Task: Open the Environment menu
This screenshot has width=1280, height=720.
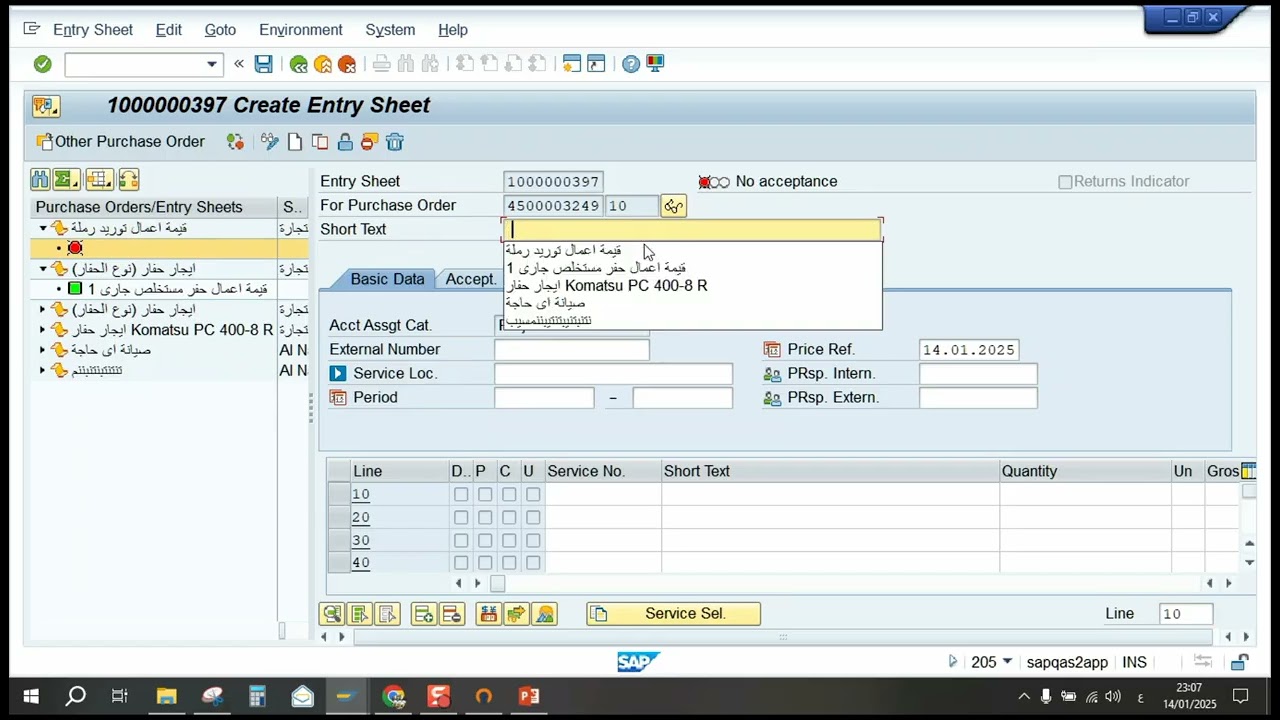Action: pos(300,30)
